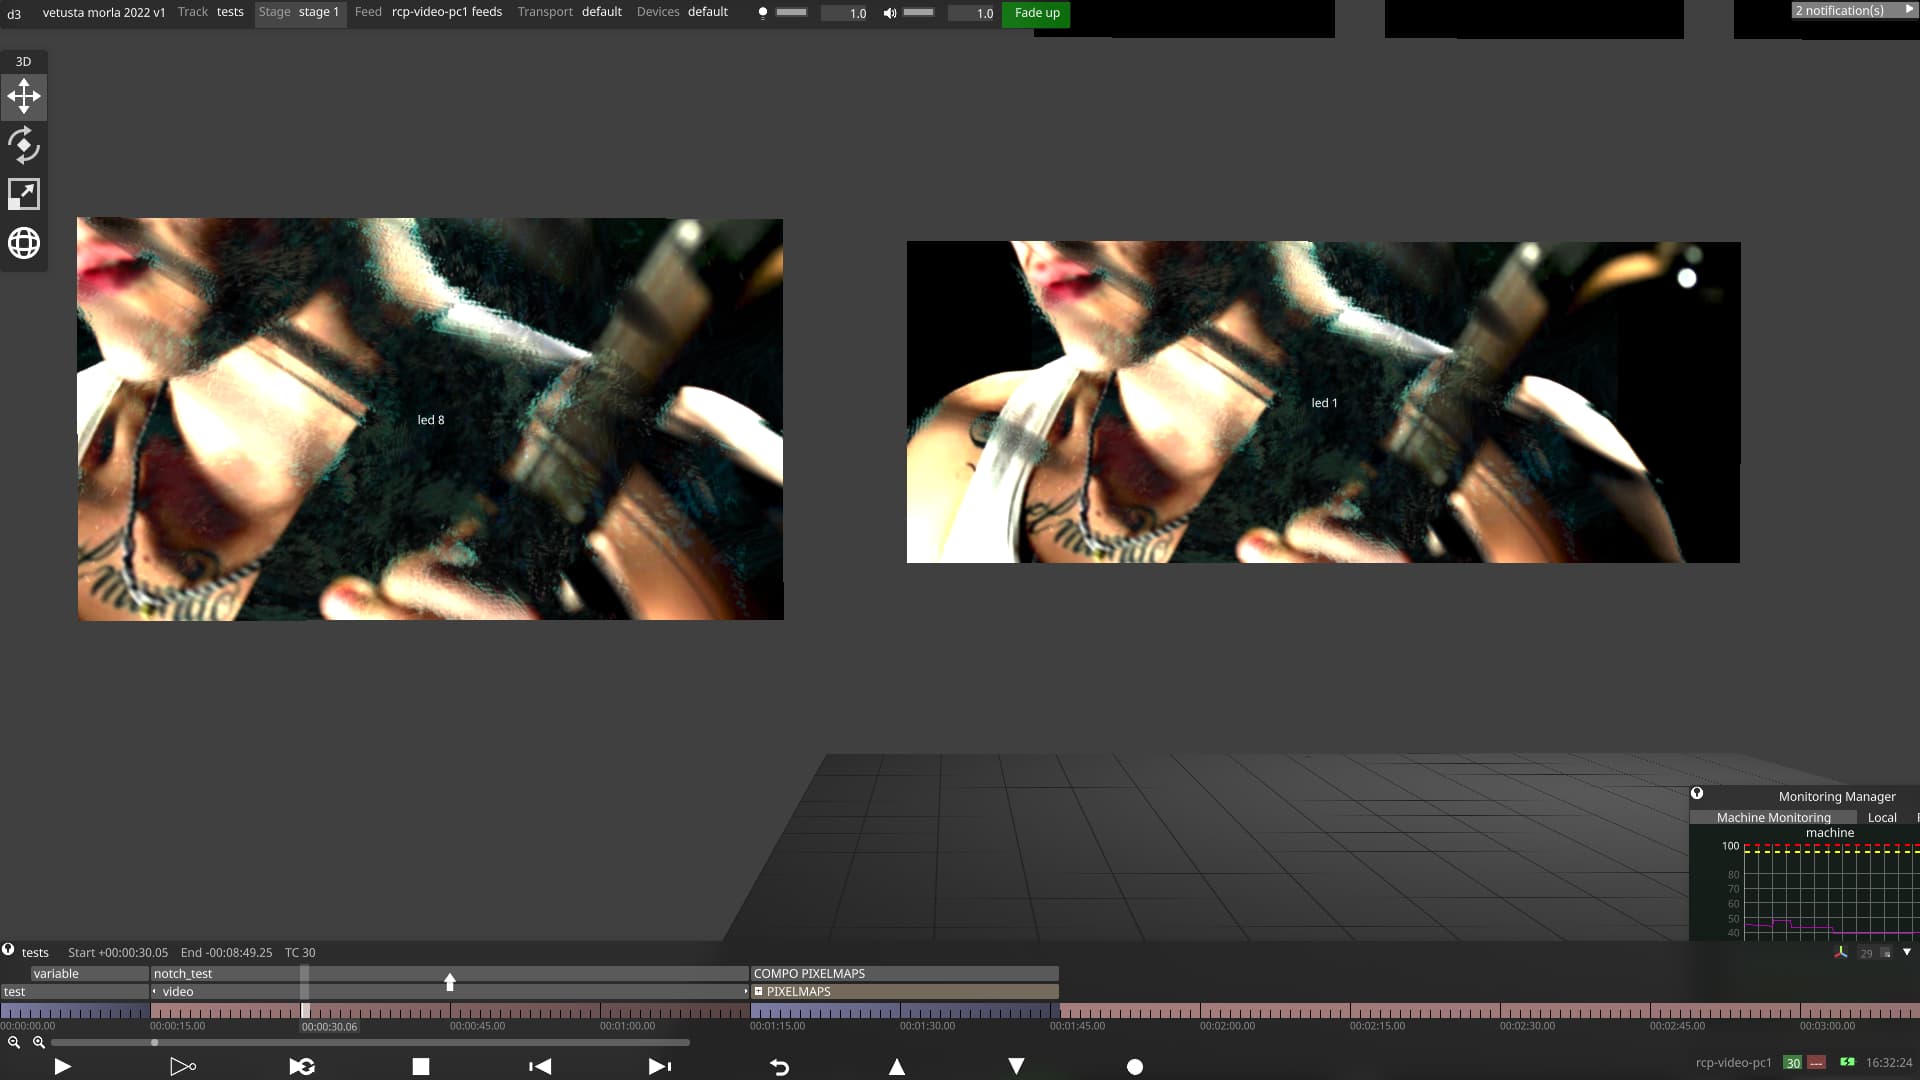
Task: Click the pin icon of the tests track
Action: [8, 949]
